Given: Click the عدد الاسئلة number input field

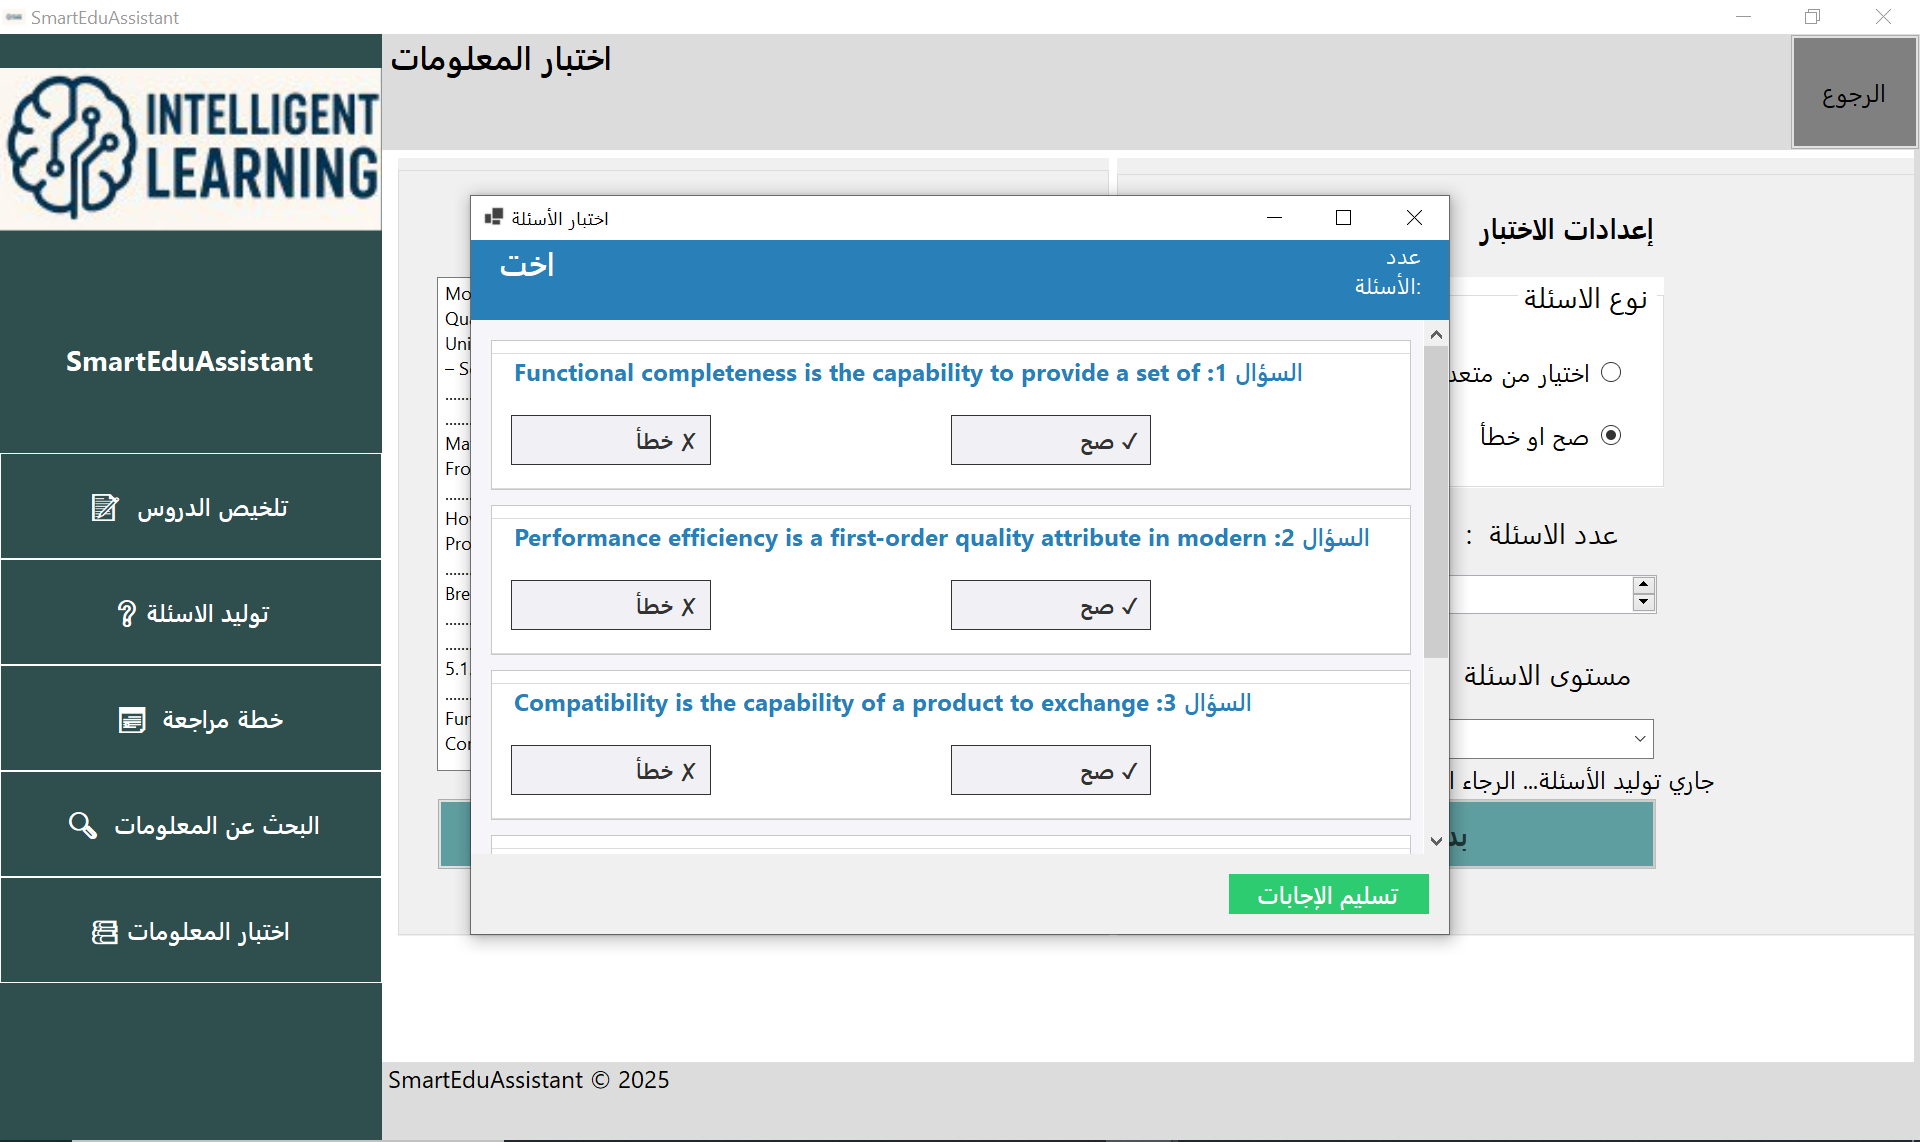Looking at the screenshot, I should coord(1540,594).
